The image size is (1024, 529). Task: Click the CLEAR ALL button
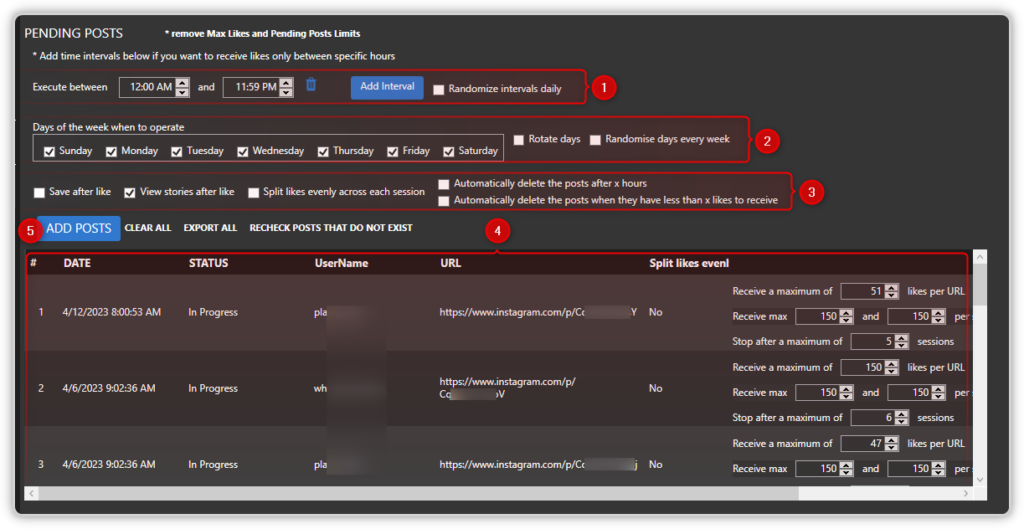[148, 228]
